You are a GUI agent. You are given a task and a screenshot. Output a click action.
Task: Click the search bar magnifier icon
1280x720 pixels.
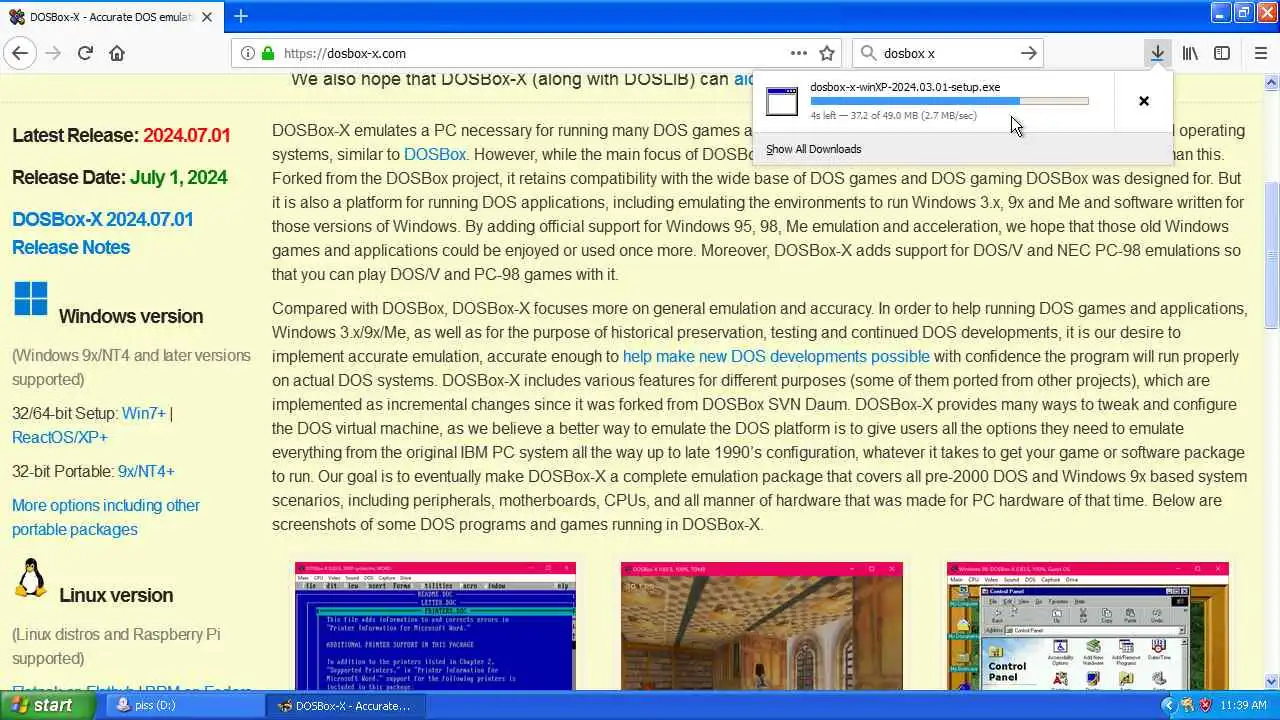pos(868,53)
